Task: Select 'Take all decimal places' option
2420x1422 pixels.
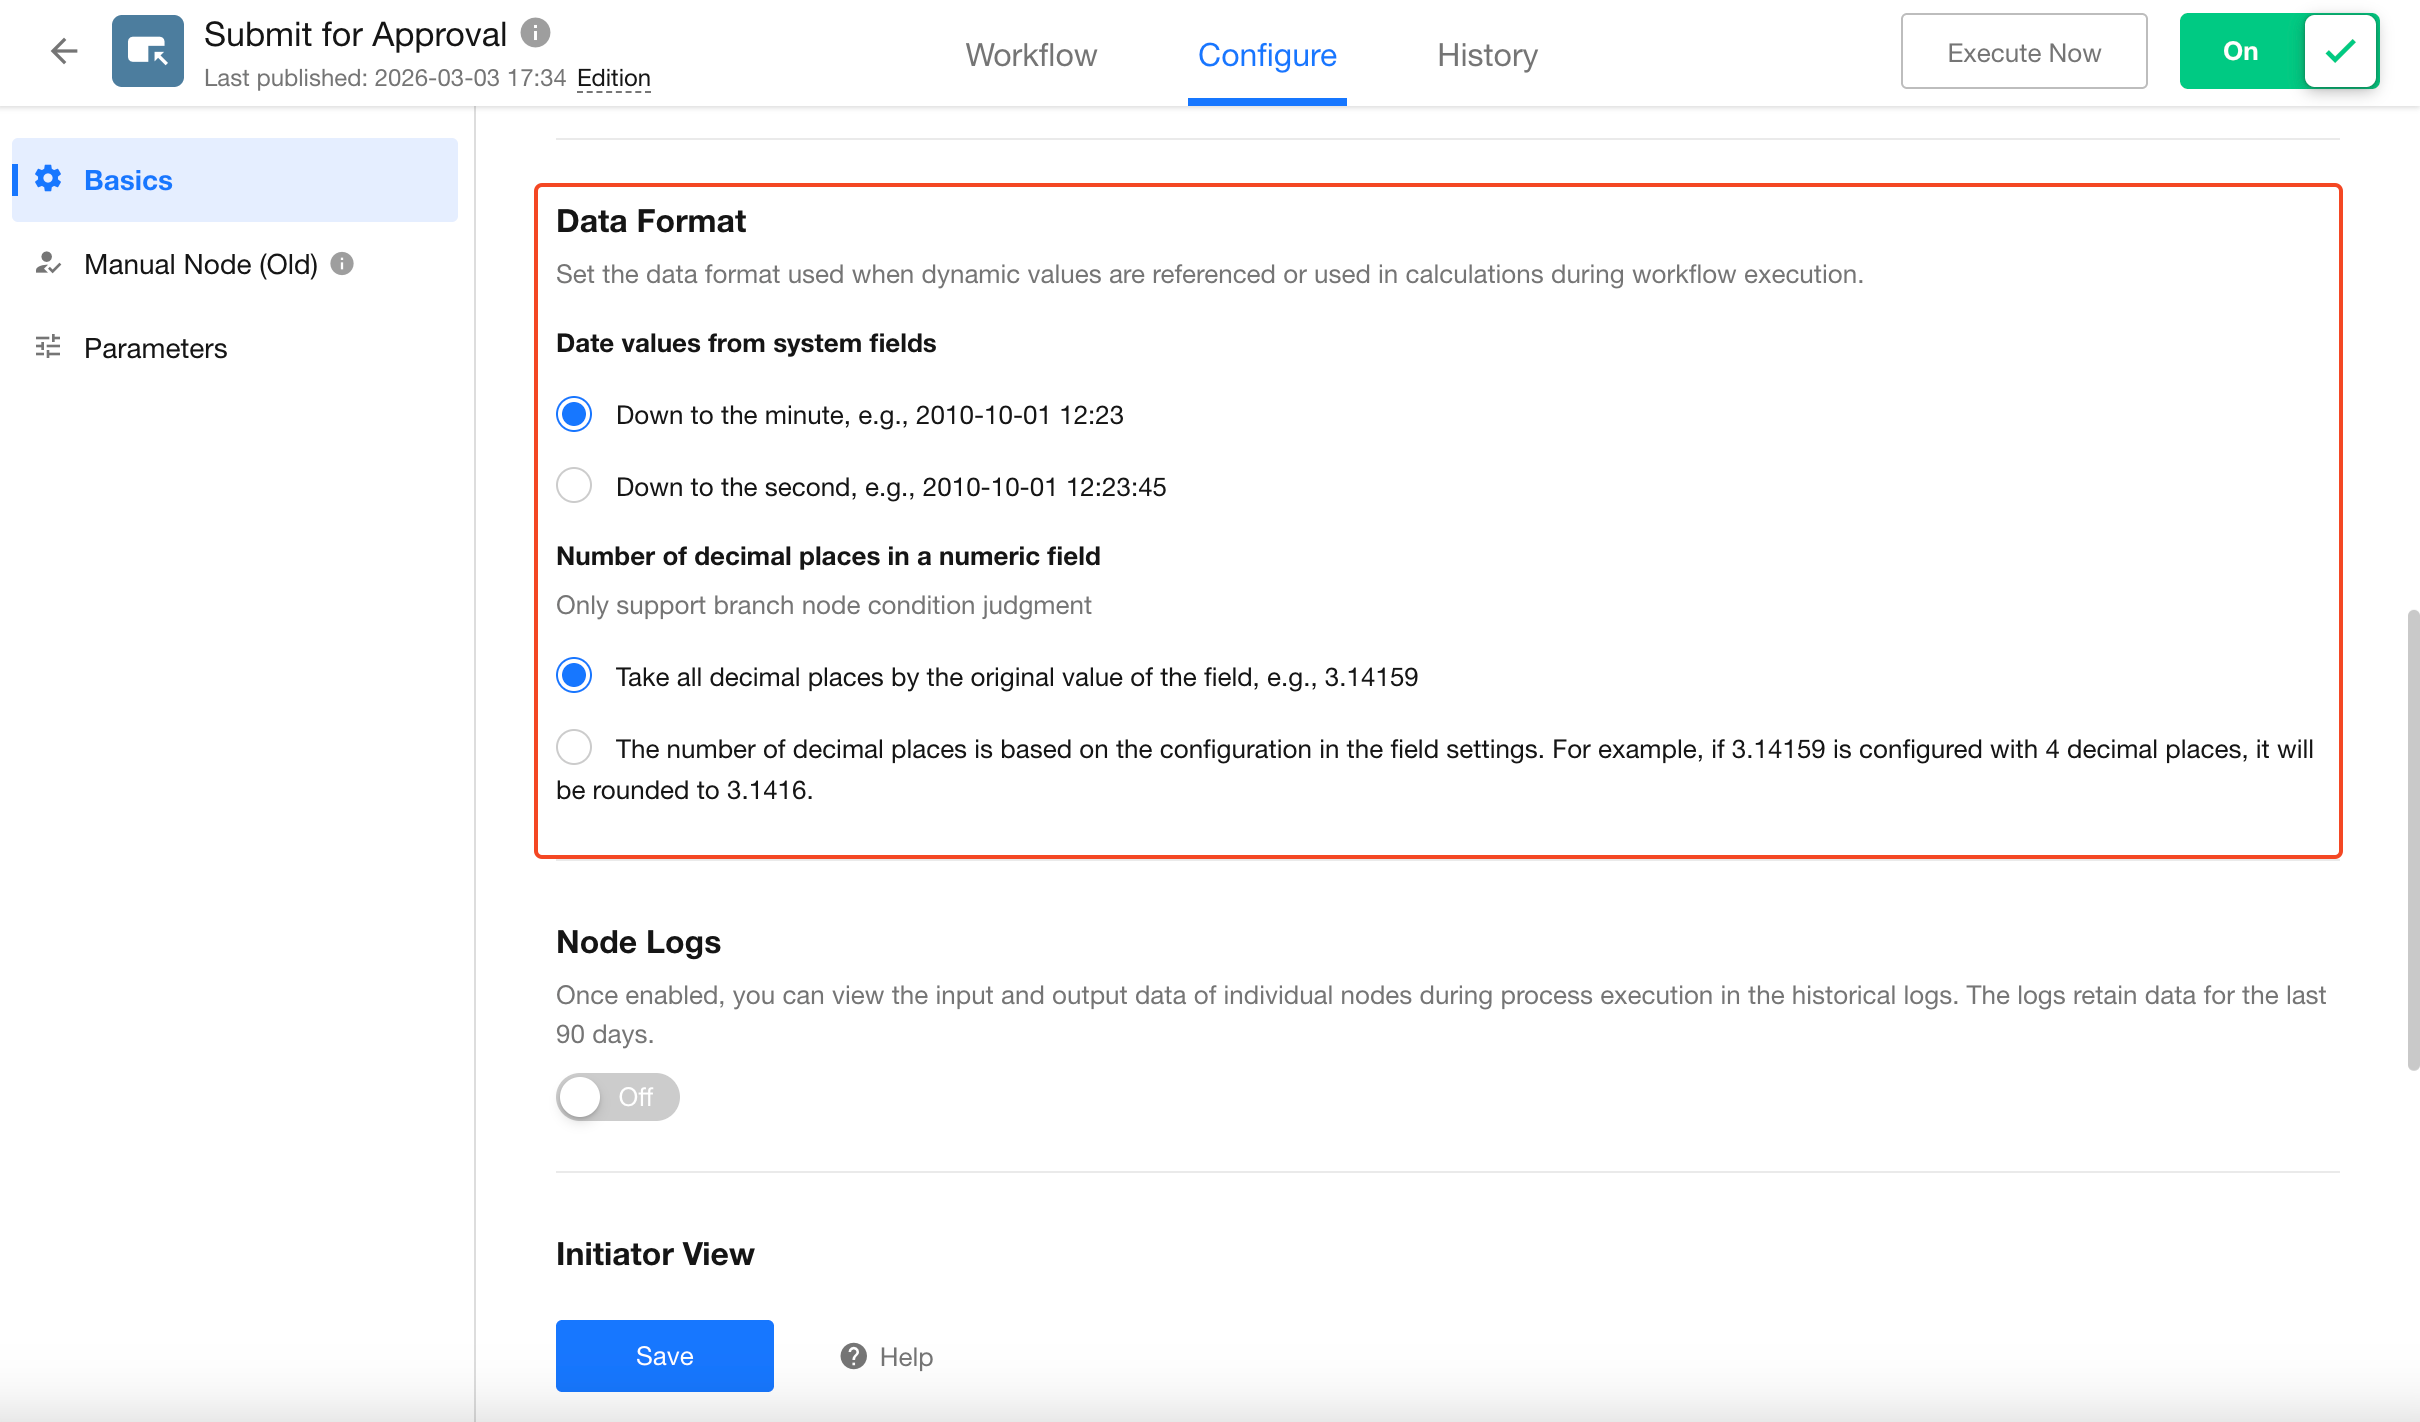Action: 574,676
